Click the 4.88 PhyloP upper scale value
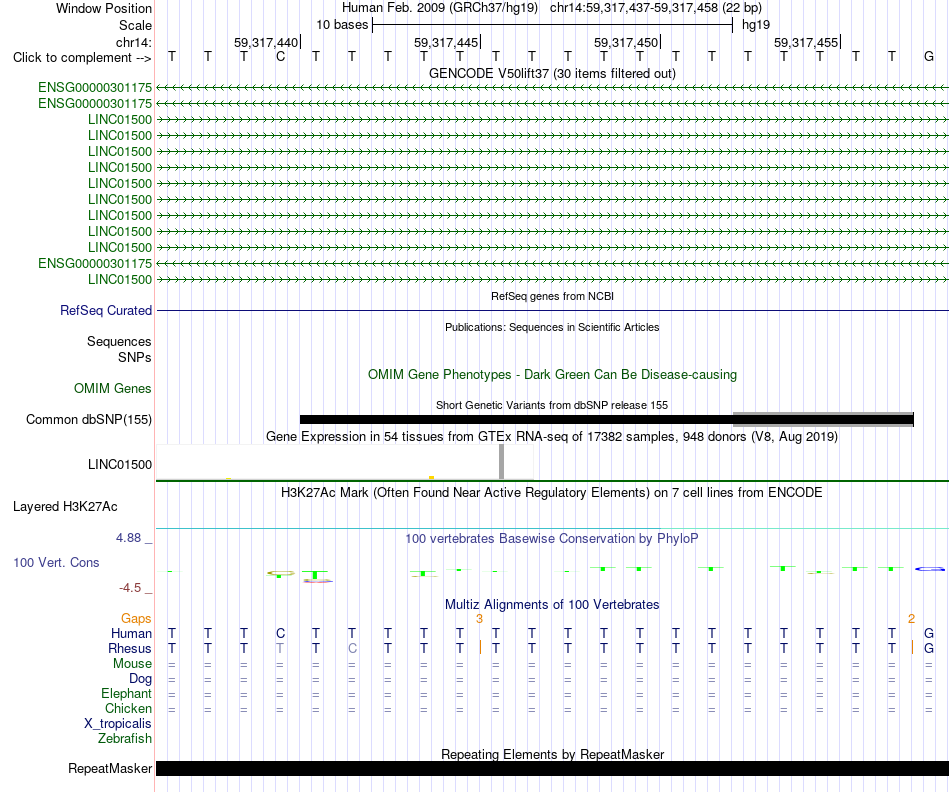 coord(128,538)
